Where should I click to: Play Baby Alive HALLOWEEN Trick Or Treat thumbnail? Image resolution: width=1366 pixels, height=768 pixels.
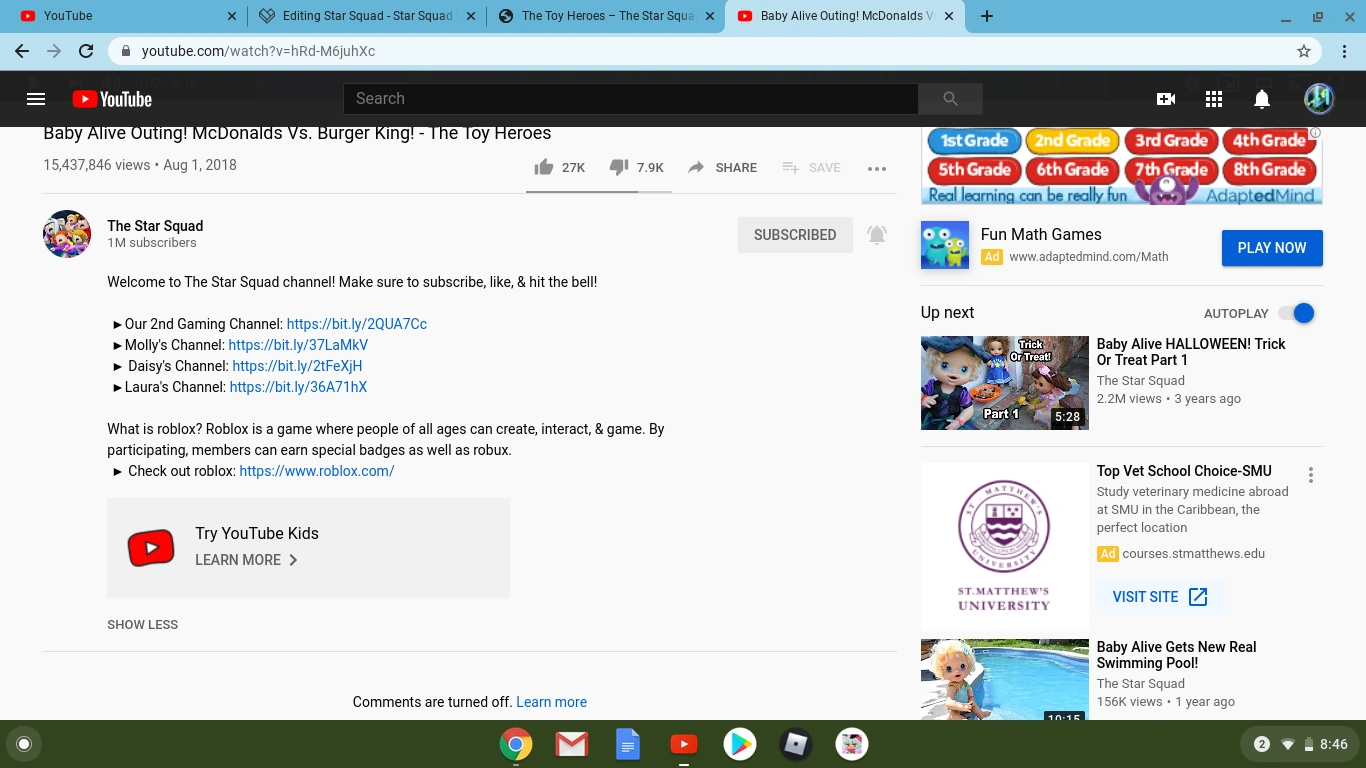click(1005, 383)
